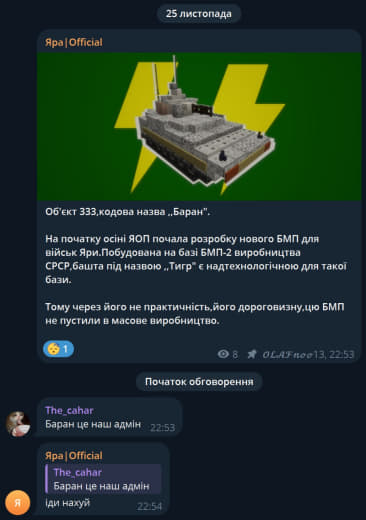Click the Початок обговорення divider label
The width and height of the screenshot is (366, 520).
pos(199,382)
